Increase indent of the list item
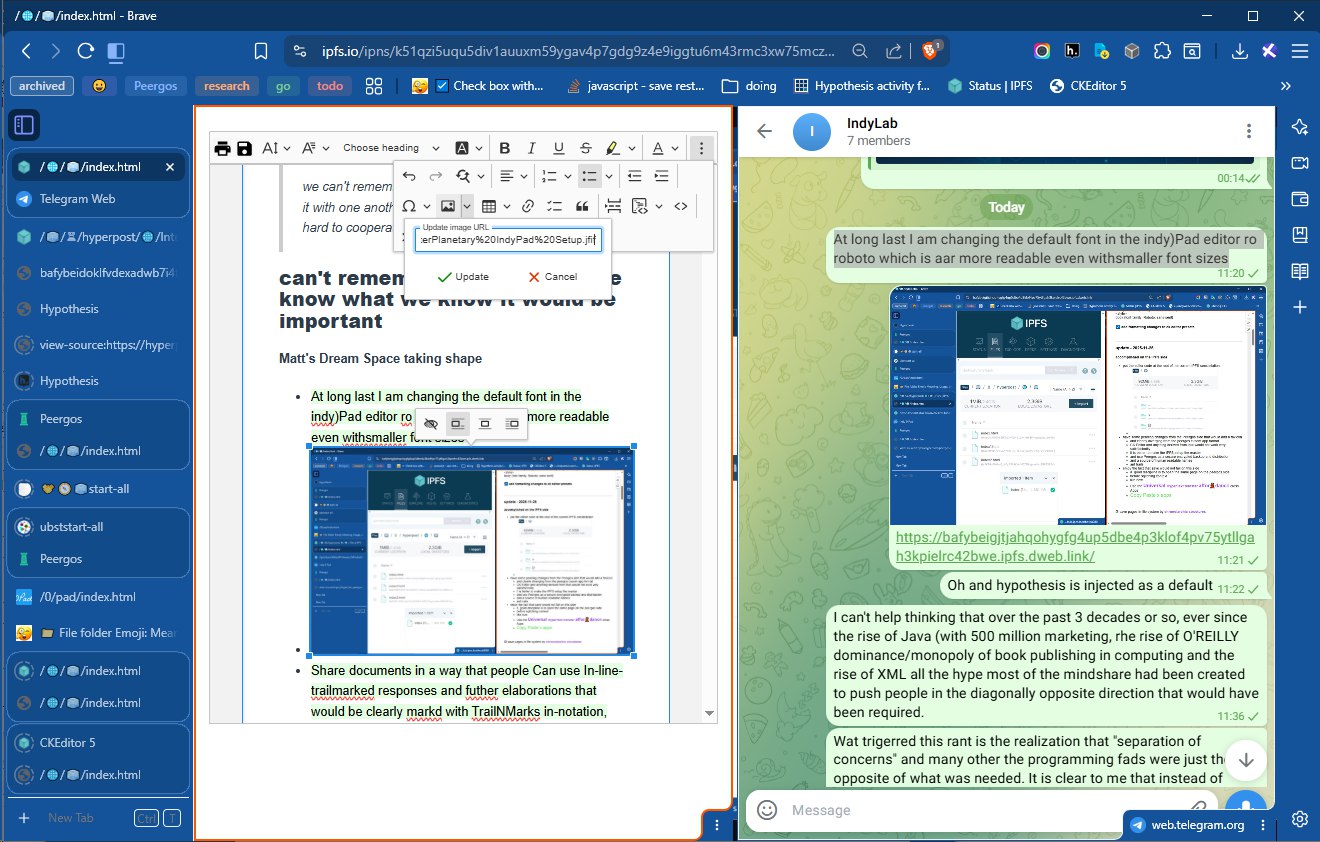The width and height of the screenshot is (1320, 842). [x=661, y=176]
